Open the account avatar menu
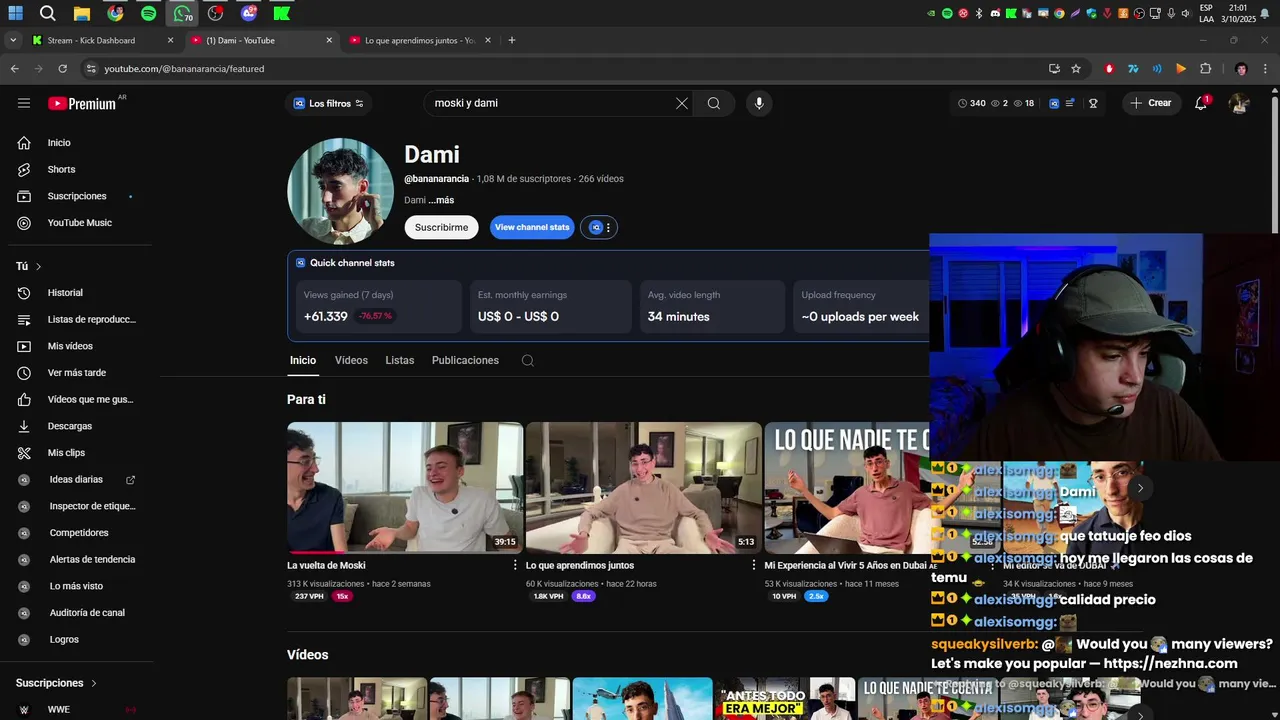This screenshot has width=1280, height=720. coord(1239,103)
